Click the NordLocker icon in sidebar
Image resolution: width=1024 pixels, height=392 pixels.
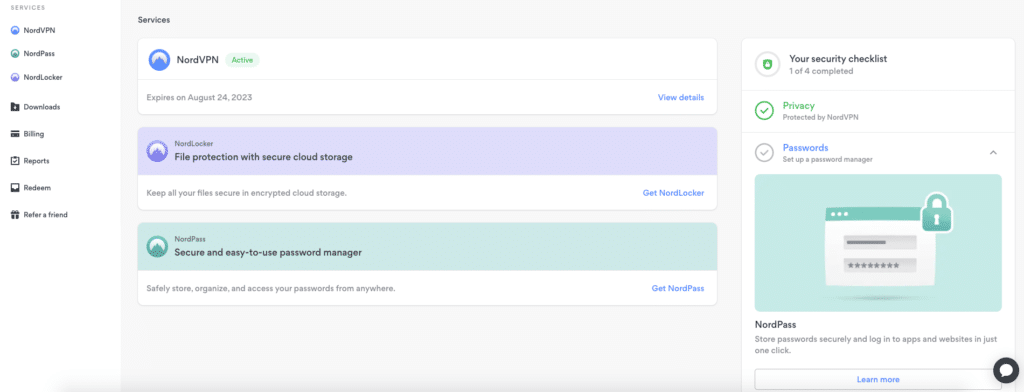click(15, 77)
